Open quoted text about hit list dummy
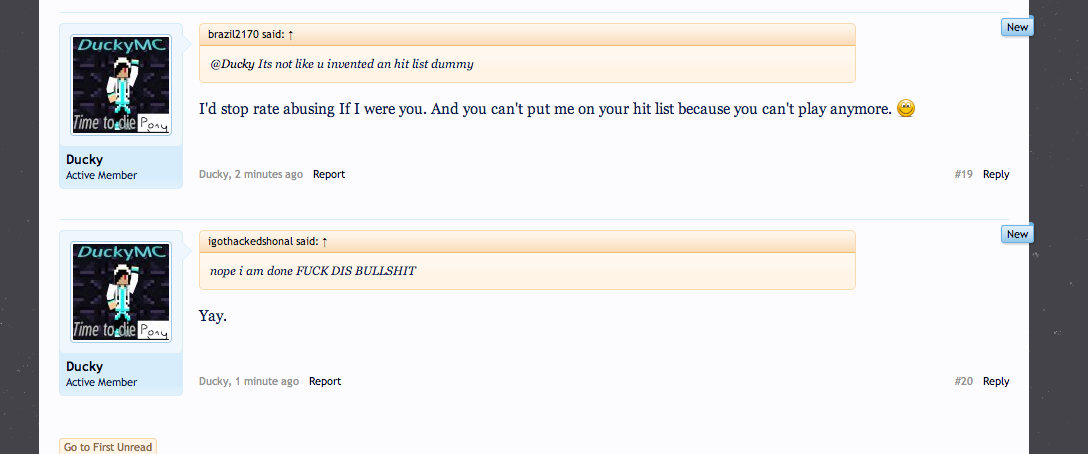Viewport: 1088px width, 454px height. coord(341,64)
